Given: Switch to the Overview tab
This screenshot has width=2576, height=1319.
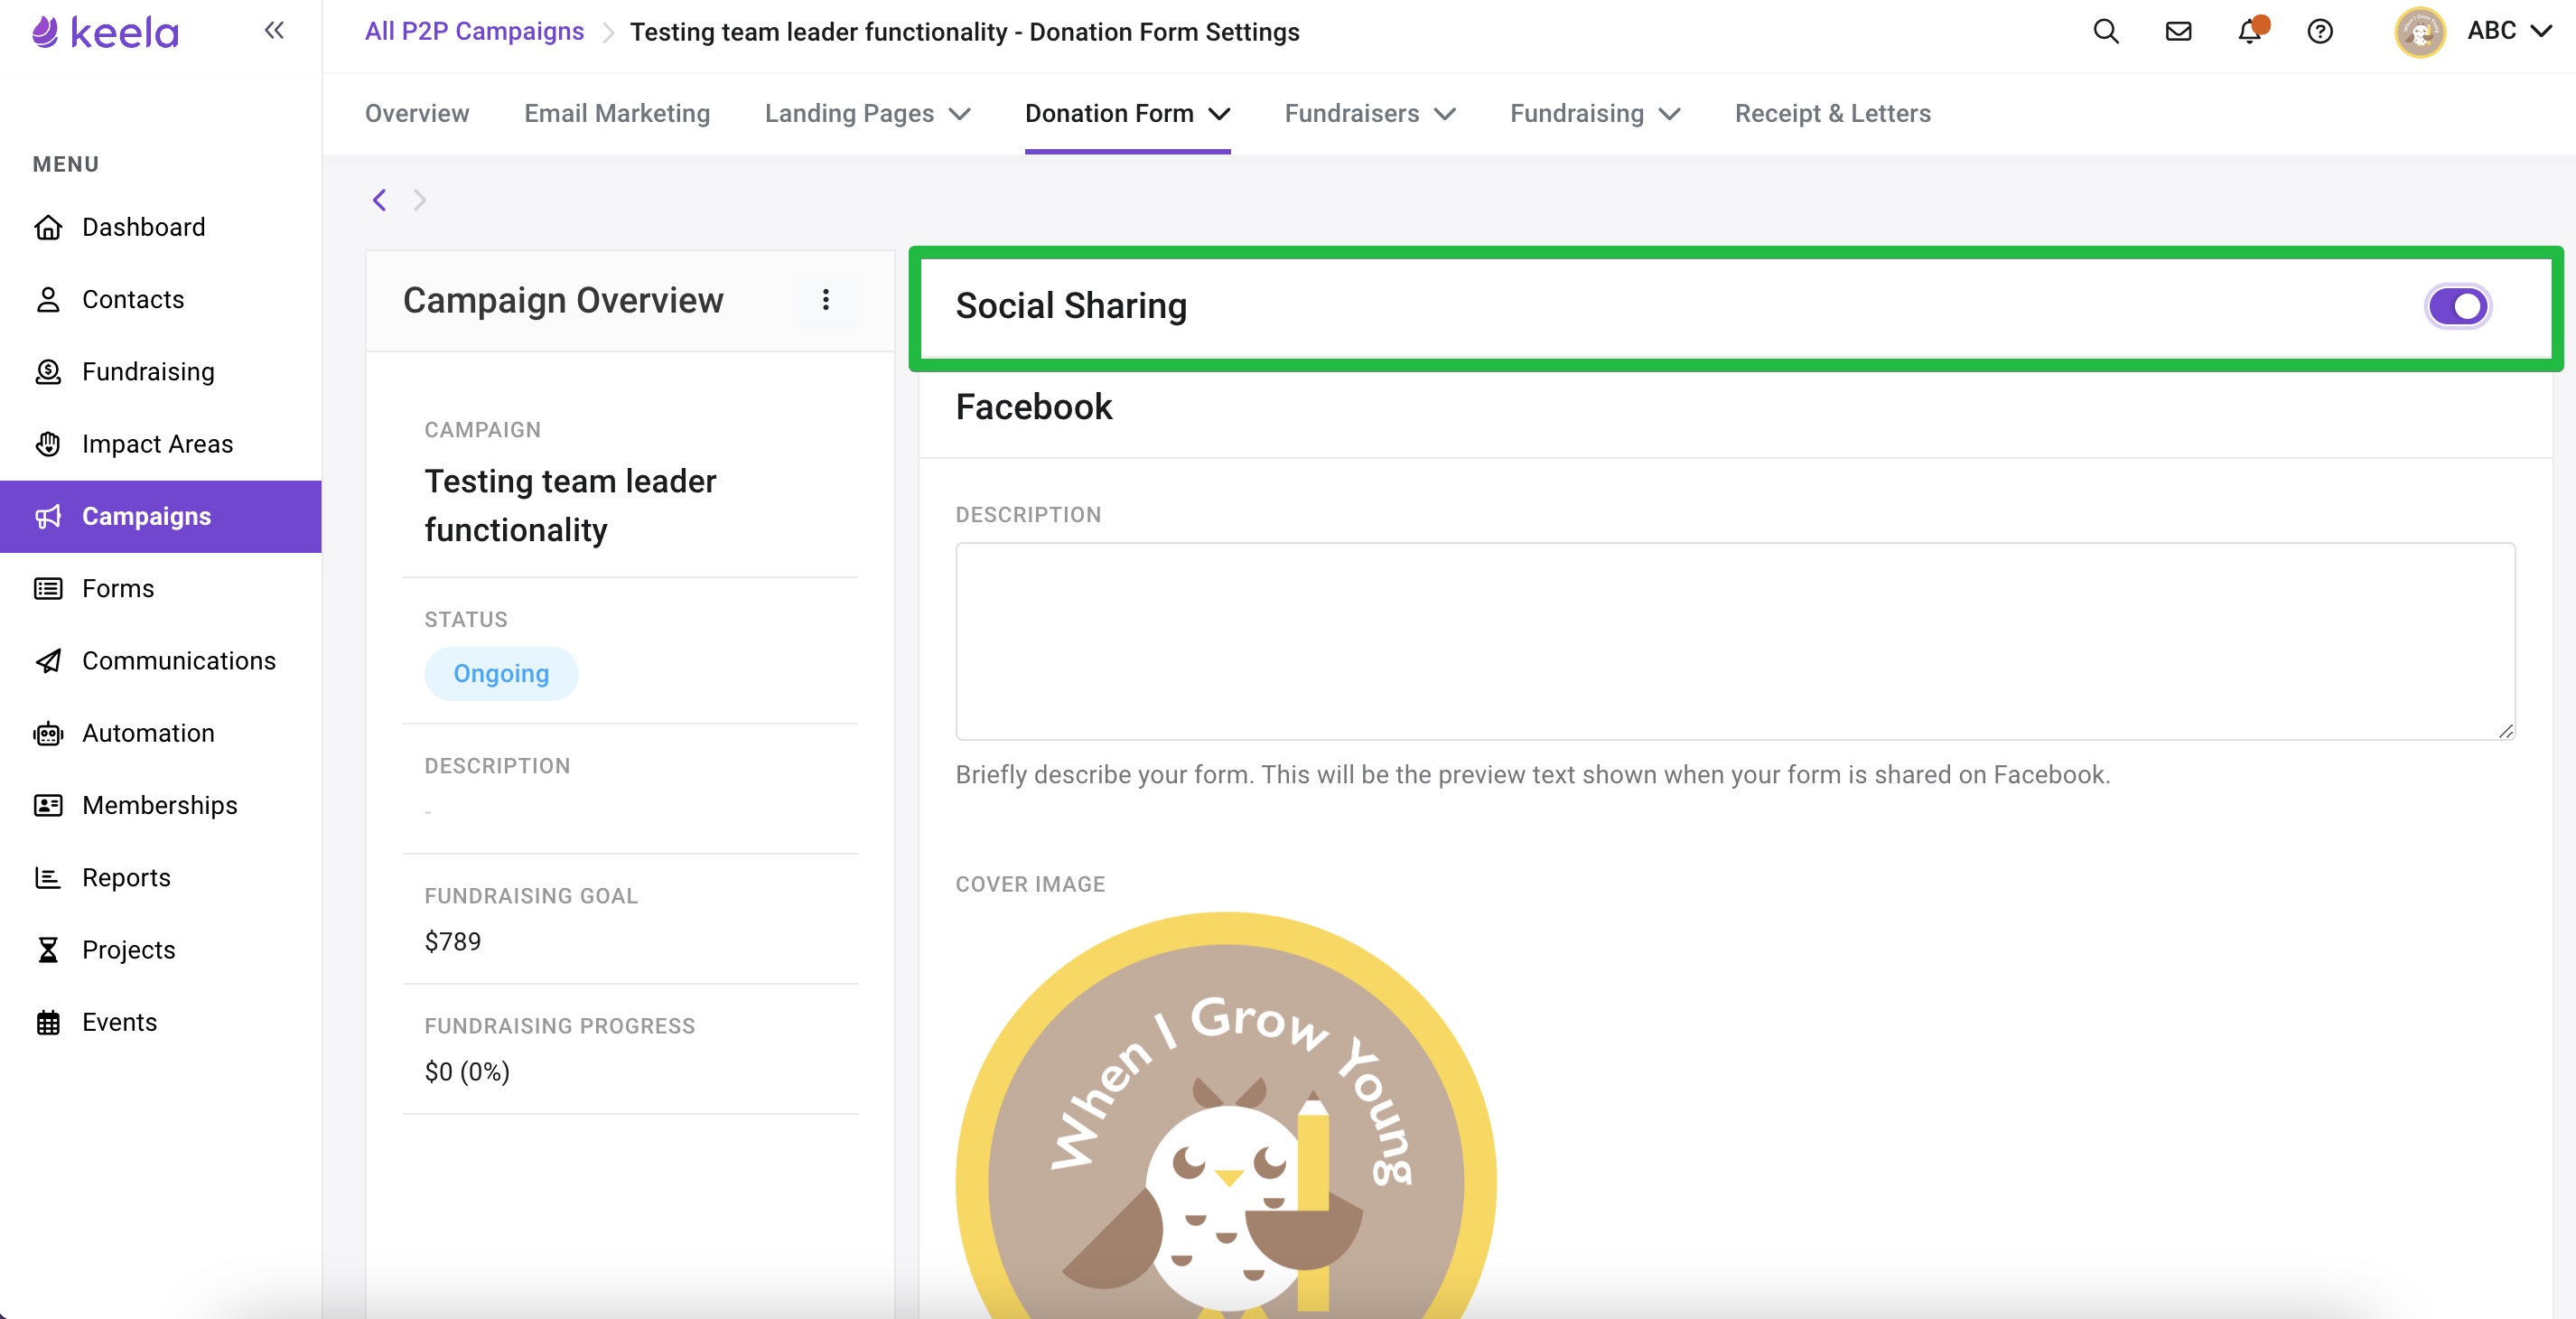Looking at the screenshot, I should click(x=416, y=113).
